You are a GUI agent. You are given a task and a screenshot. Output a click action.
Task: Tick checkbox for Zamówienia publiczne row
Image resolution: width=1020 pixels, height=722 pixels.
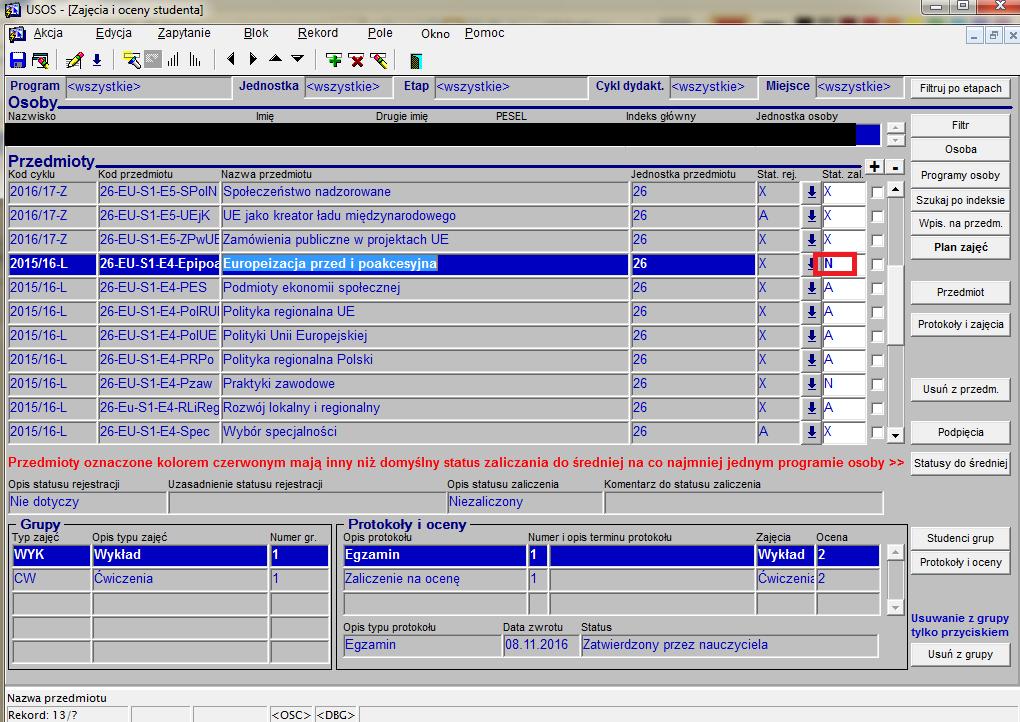878,241
